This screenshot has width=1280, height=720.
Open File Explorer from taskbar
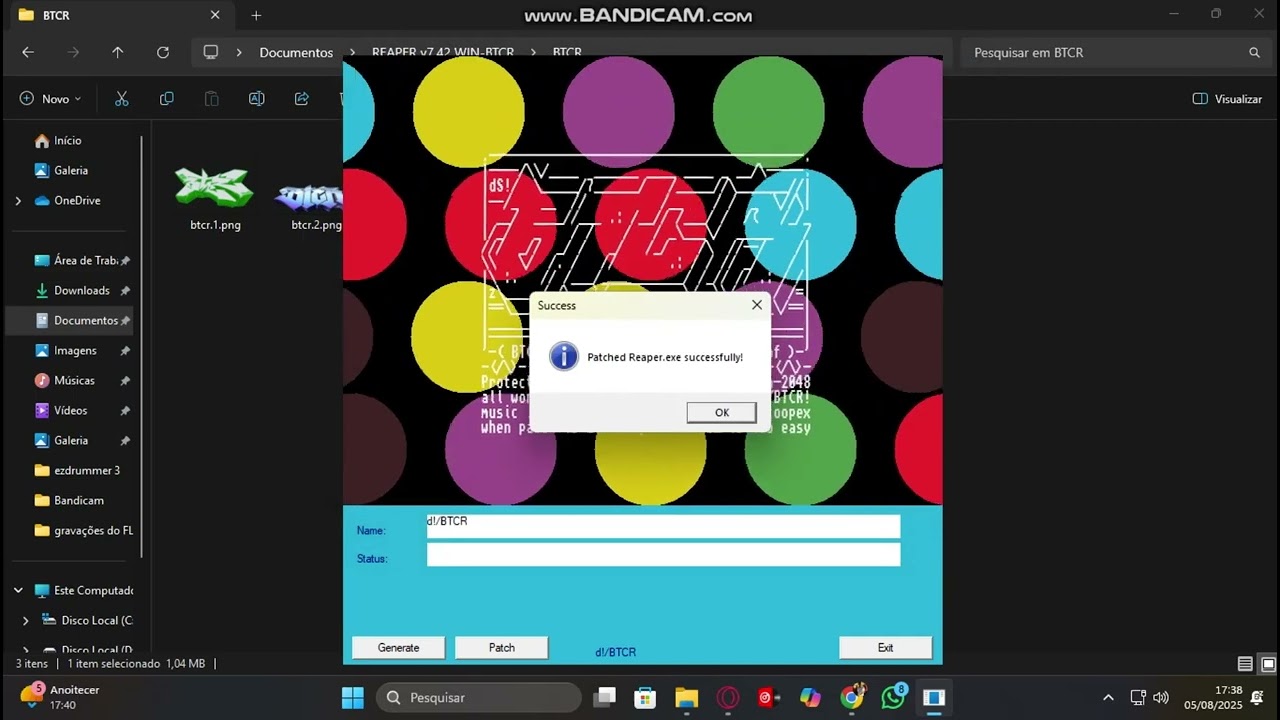[686, 697]
